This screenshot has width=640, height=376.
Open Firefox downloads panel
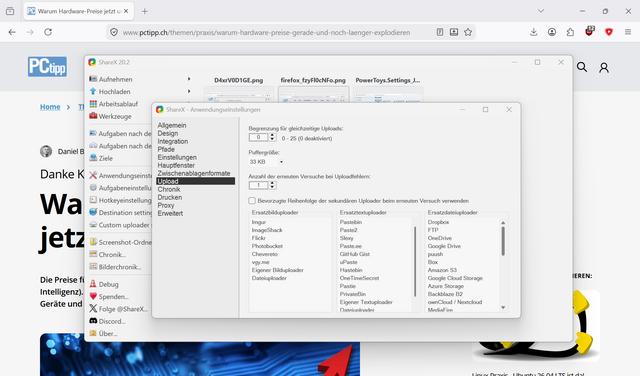[533, 32]
